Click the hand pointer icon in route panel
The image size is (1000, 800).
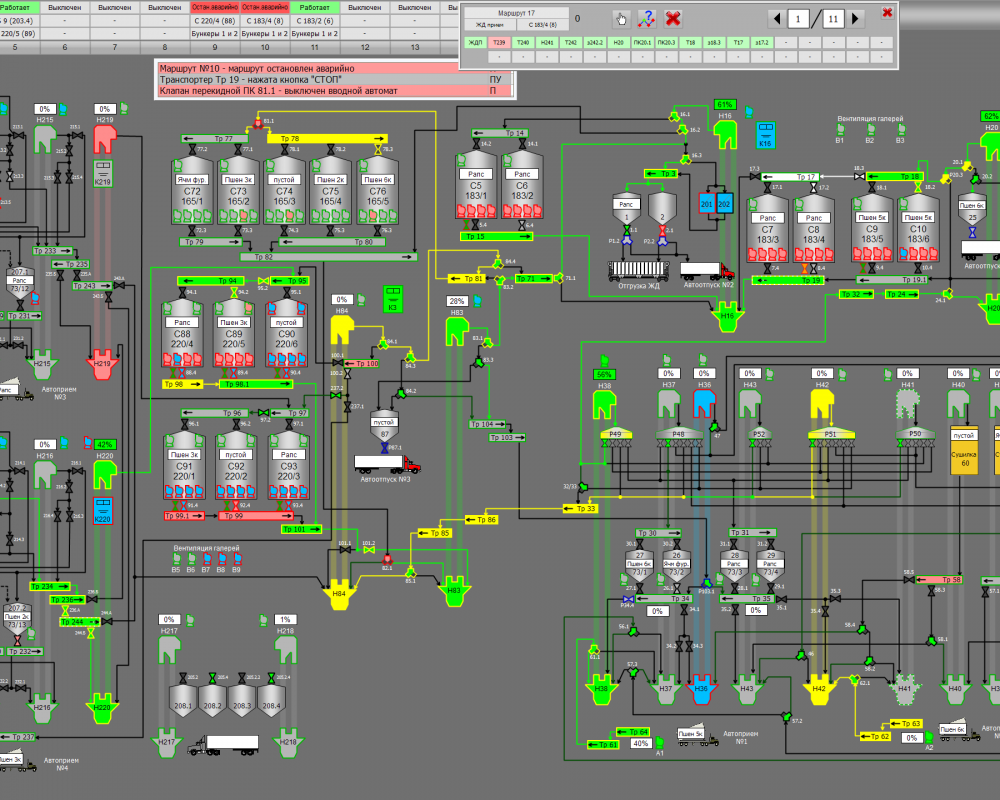point(621,19)
